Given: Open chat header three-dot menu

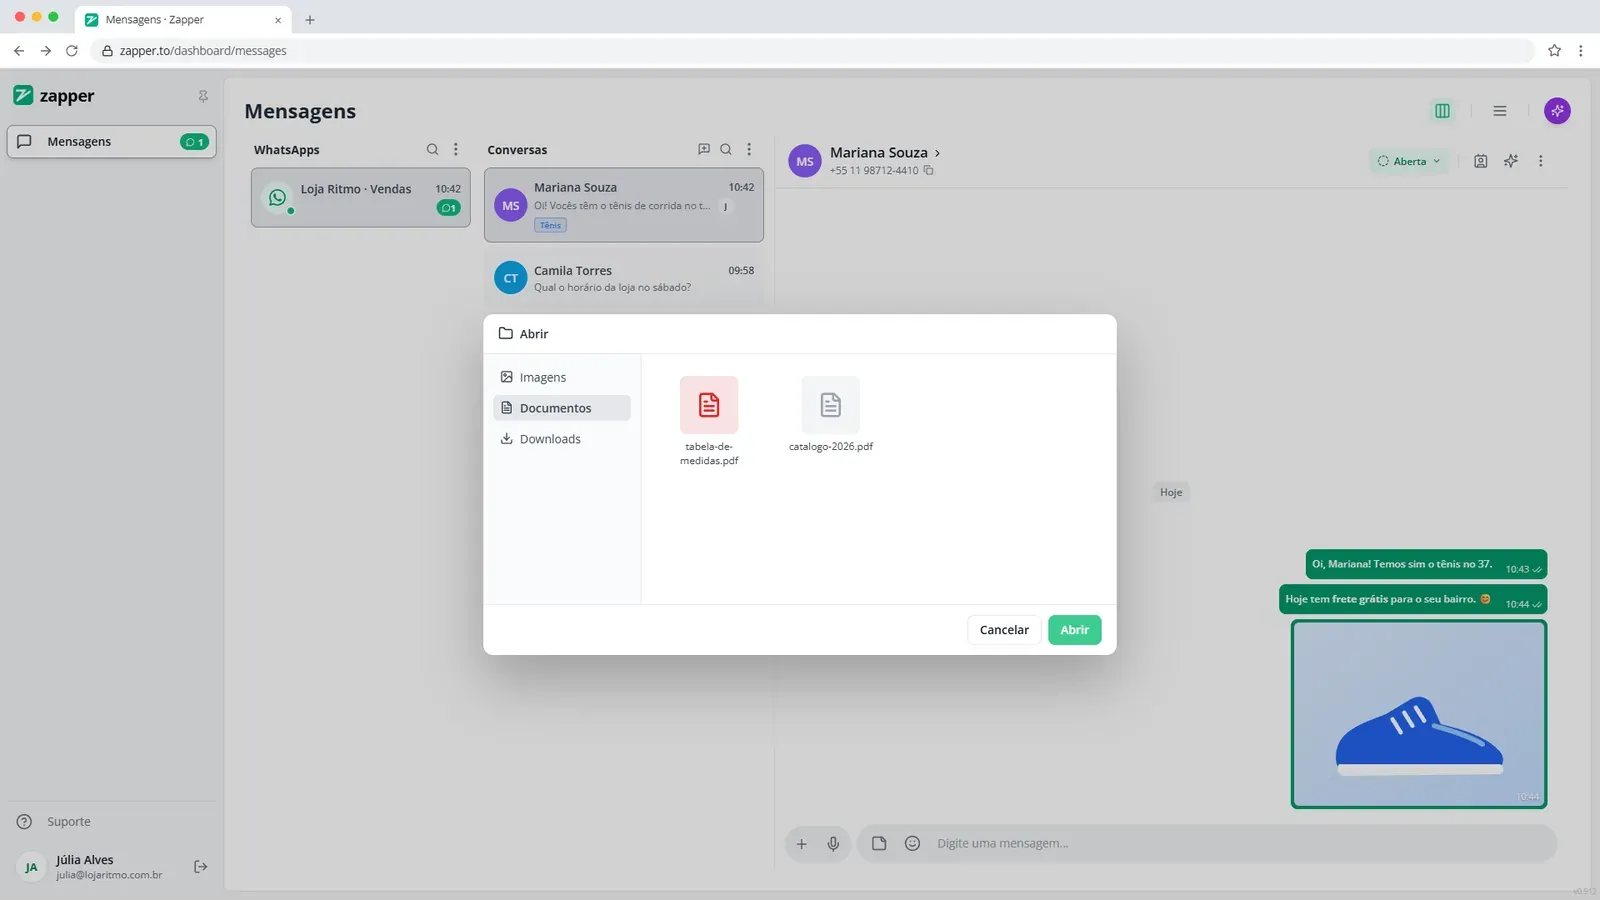Looking at the screenshot, I should click(x=1541, y=161).
